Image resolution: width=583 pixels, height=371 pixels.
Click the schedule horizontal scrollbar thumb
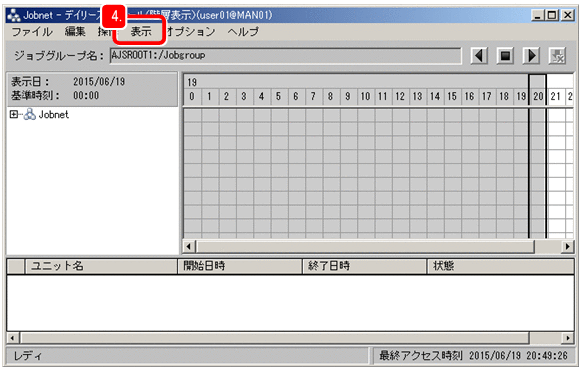click(365, 246)
